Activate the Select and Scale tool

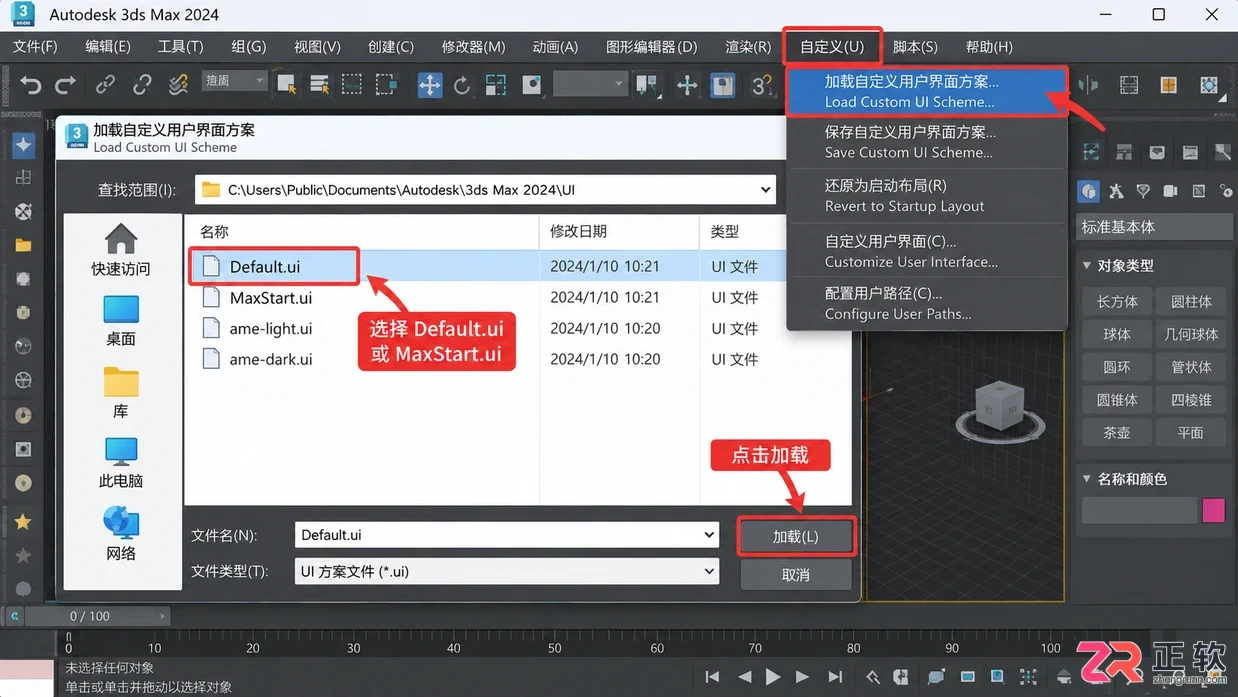(x=496, y=85)
